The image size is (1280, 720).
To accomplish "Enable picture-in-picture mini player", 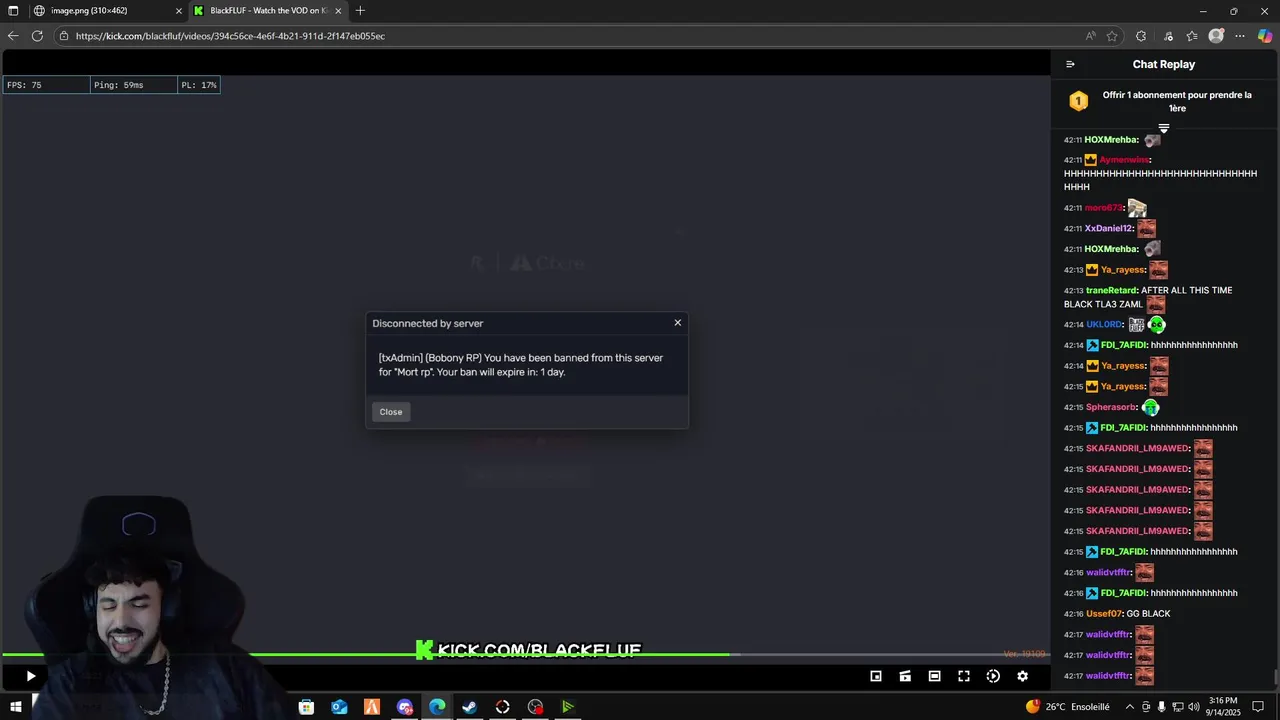I will pyautogui.click(x=876, y=676).
